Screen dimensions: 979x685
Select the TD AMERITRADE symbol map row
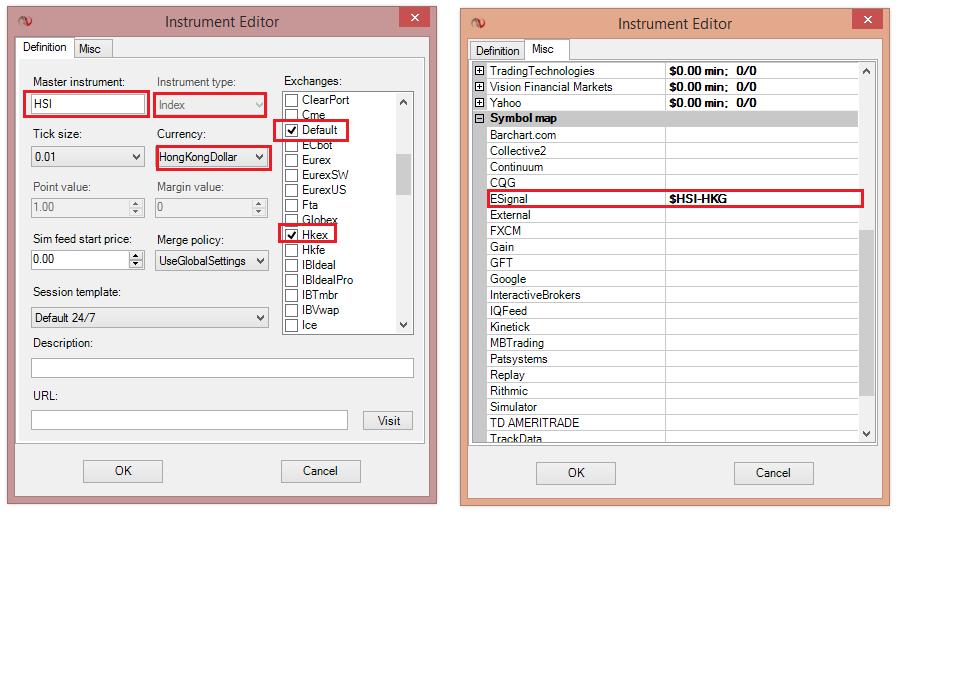pyautogui.click(x=672, y=423)
